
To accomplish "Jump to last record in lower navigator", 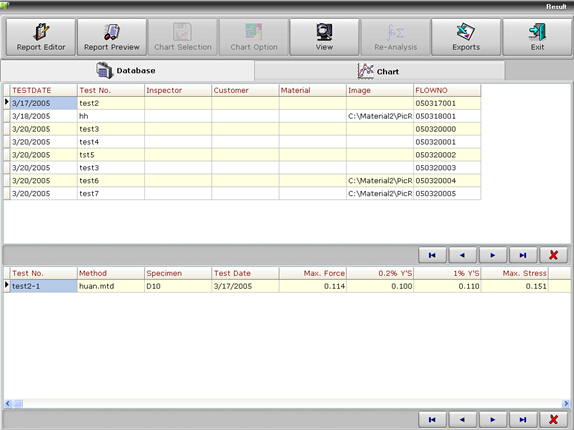I will [523, 419].
